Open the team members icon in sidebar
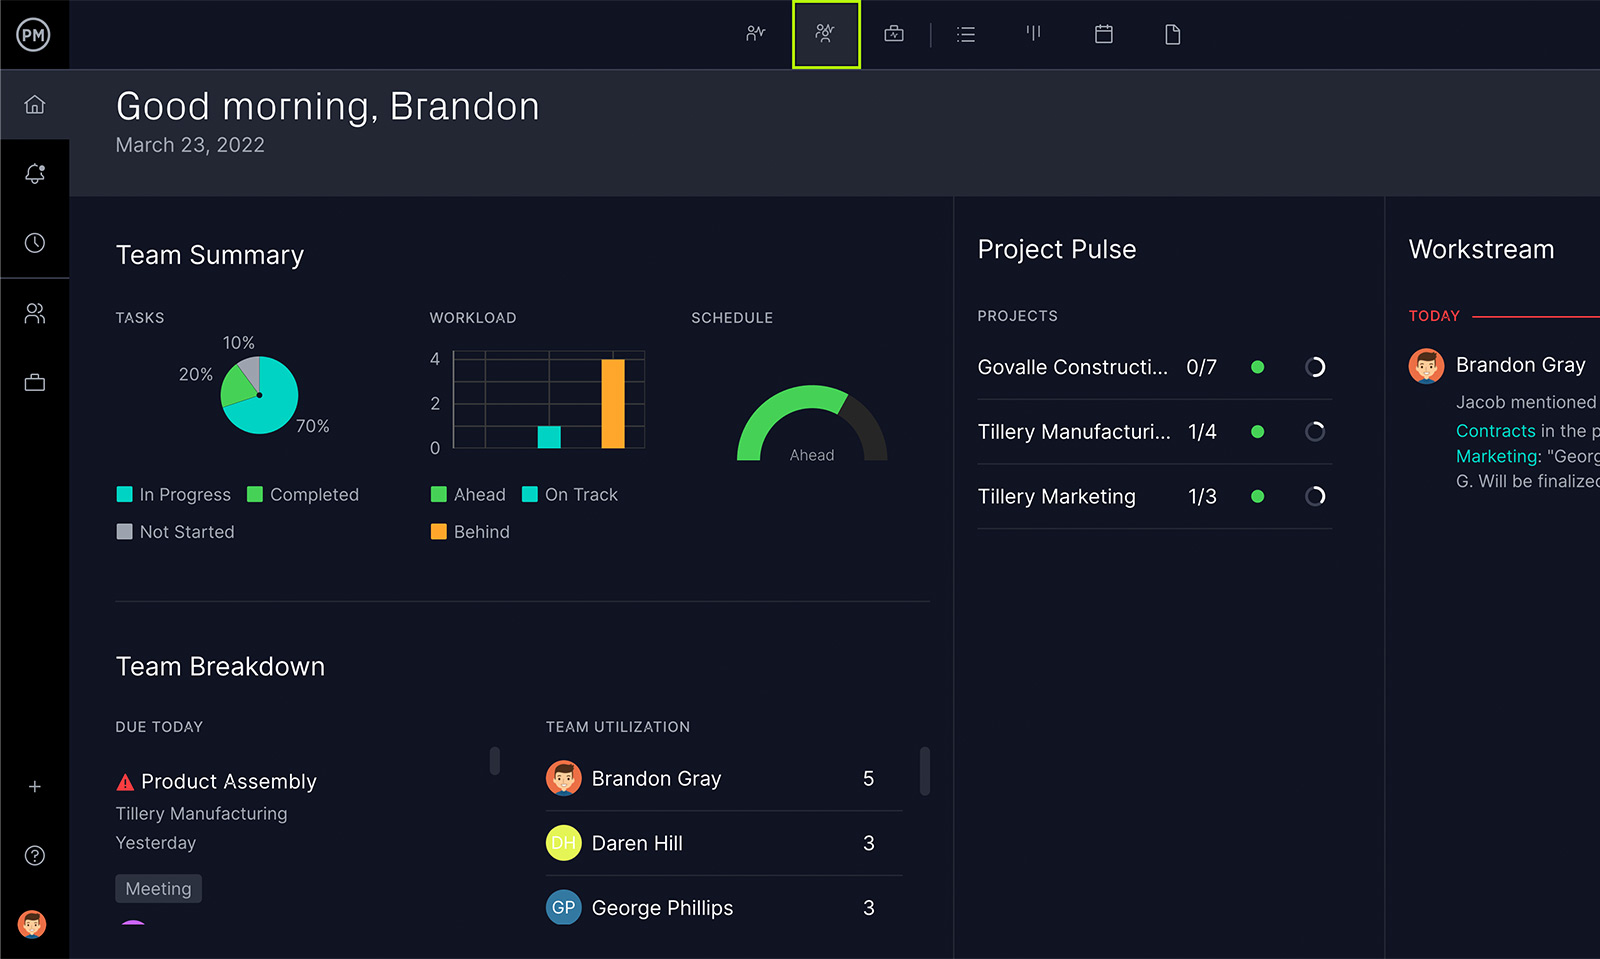The height and width of the screenshot is (959, 1600). 35,312
